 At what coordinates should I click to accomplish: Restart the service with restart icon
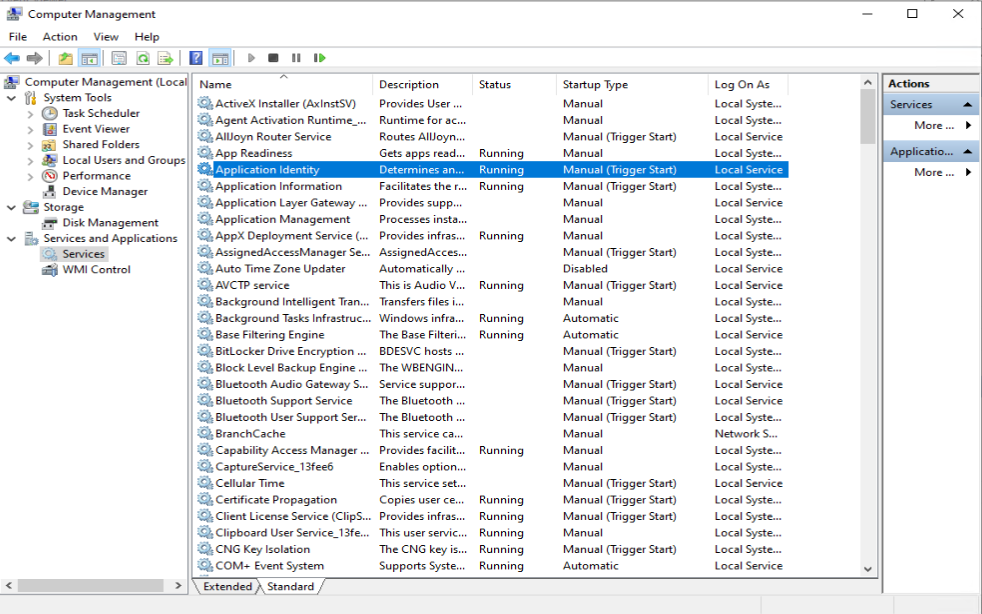click(319, 58)
